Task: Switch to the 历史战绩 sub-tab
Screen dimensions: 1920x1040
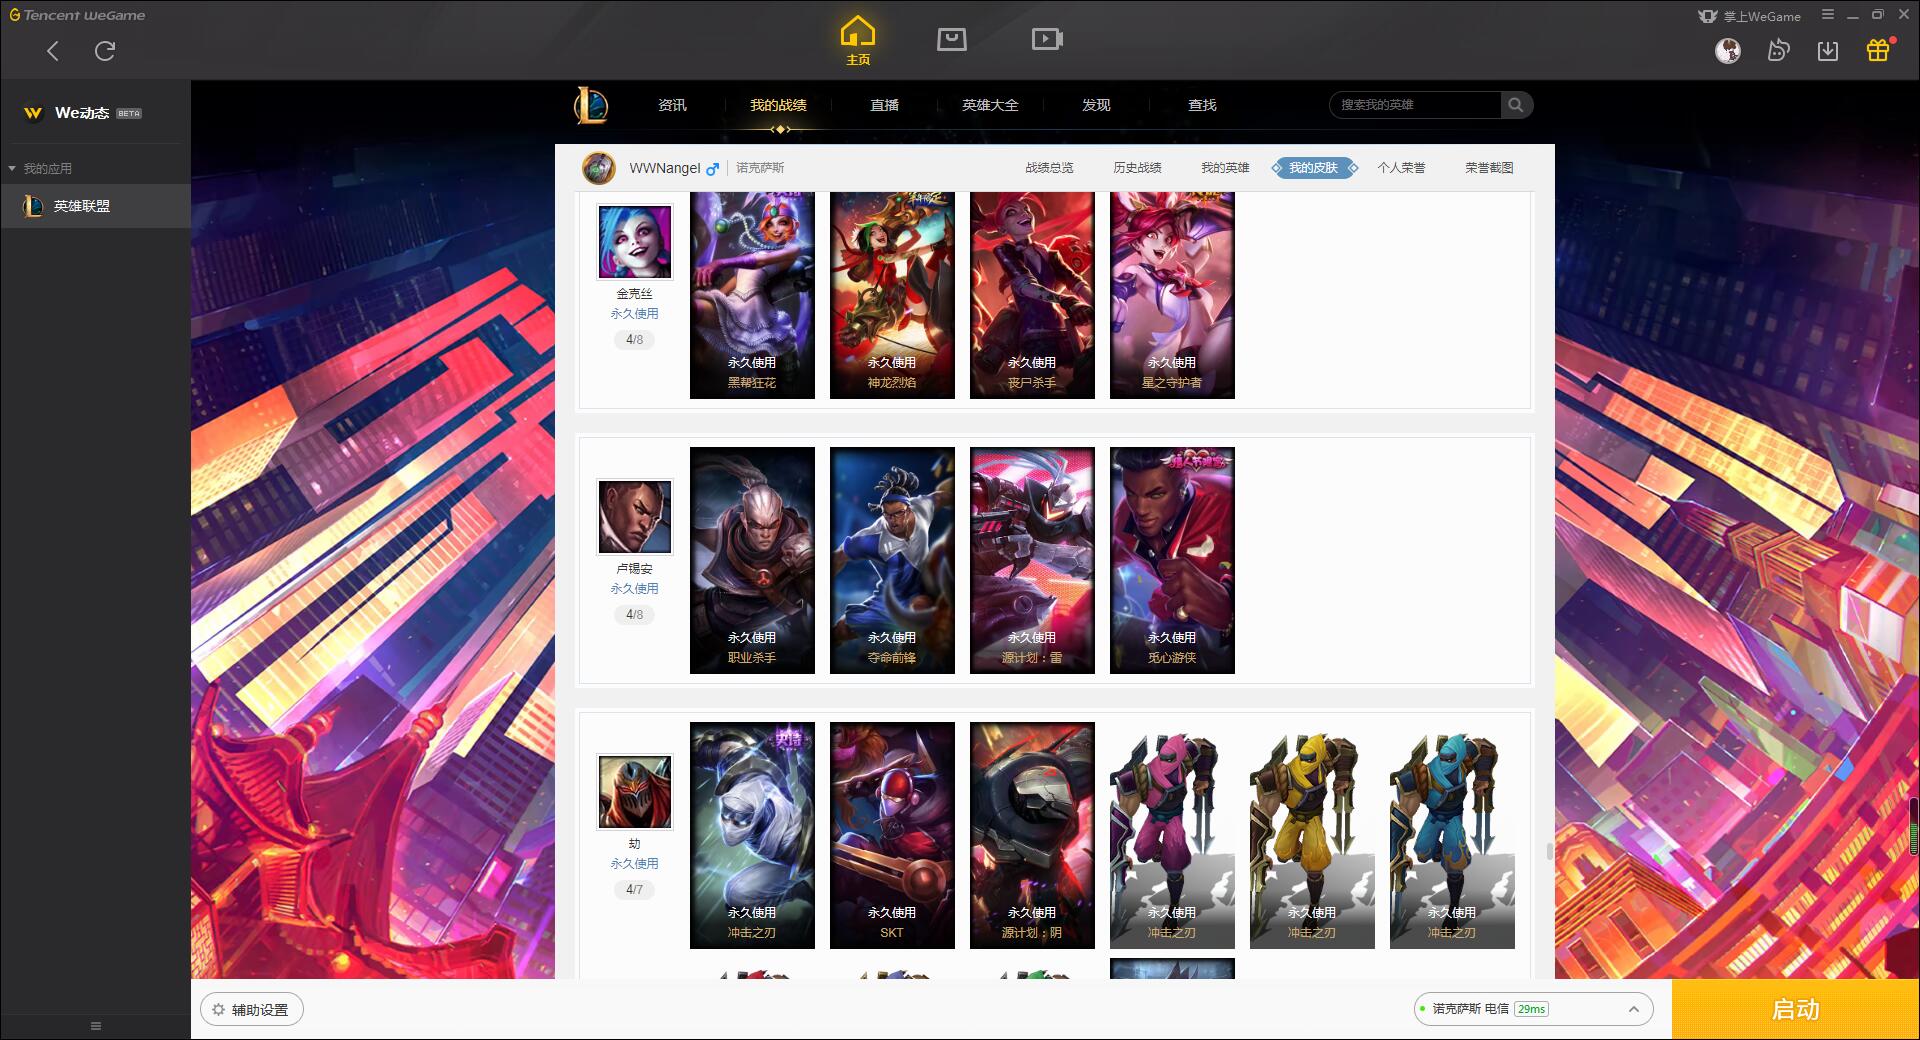Action: [x=1137, y=168]
